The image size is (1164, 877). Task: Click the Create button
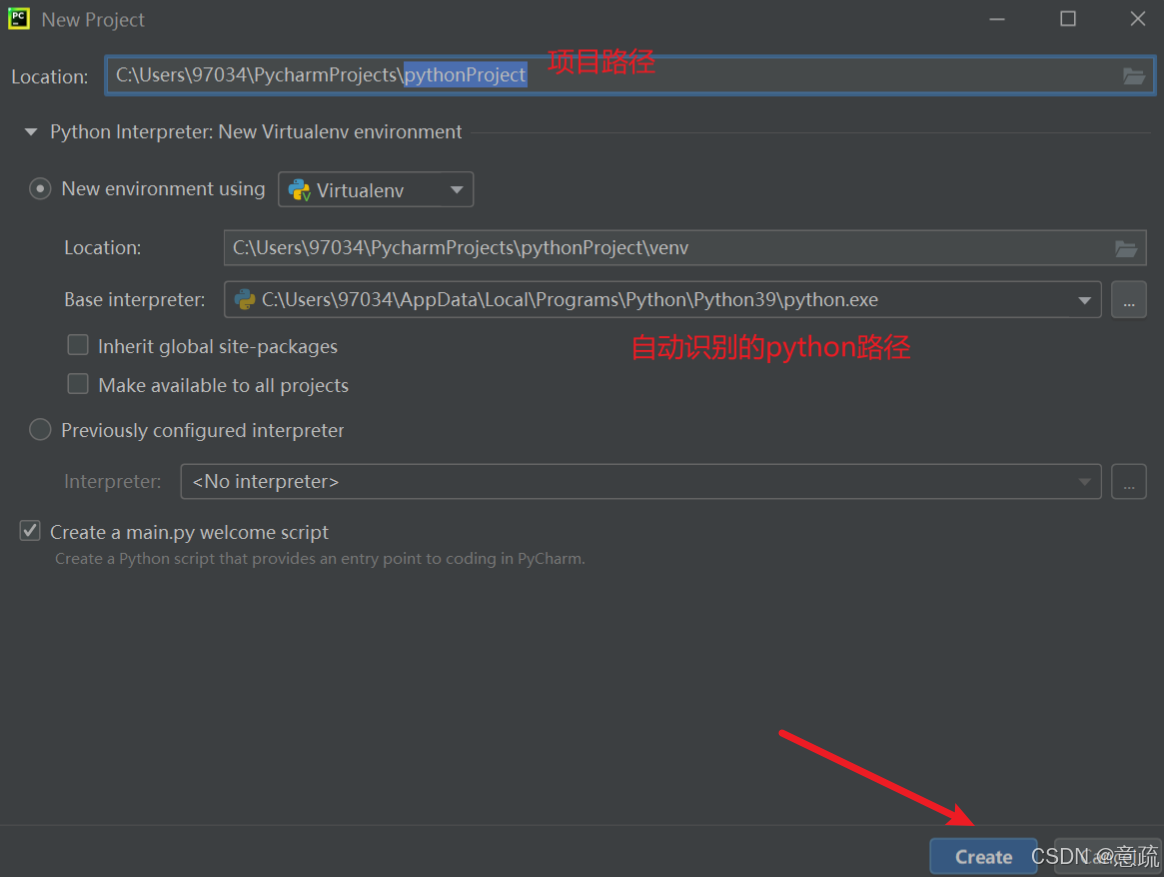click(x=983, y=857)
